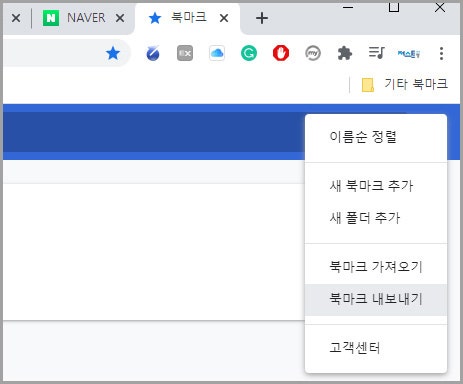Click the gray EX extension icon
Screen dimensions: 463x384
tap(185, 53)
